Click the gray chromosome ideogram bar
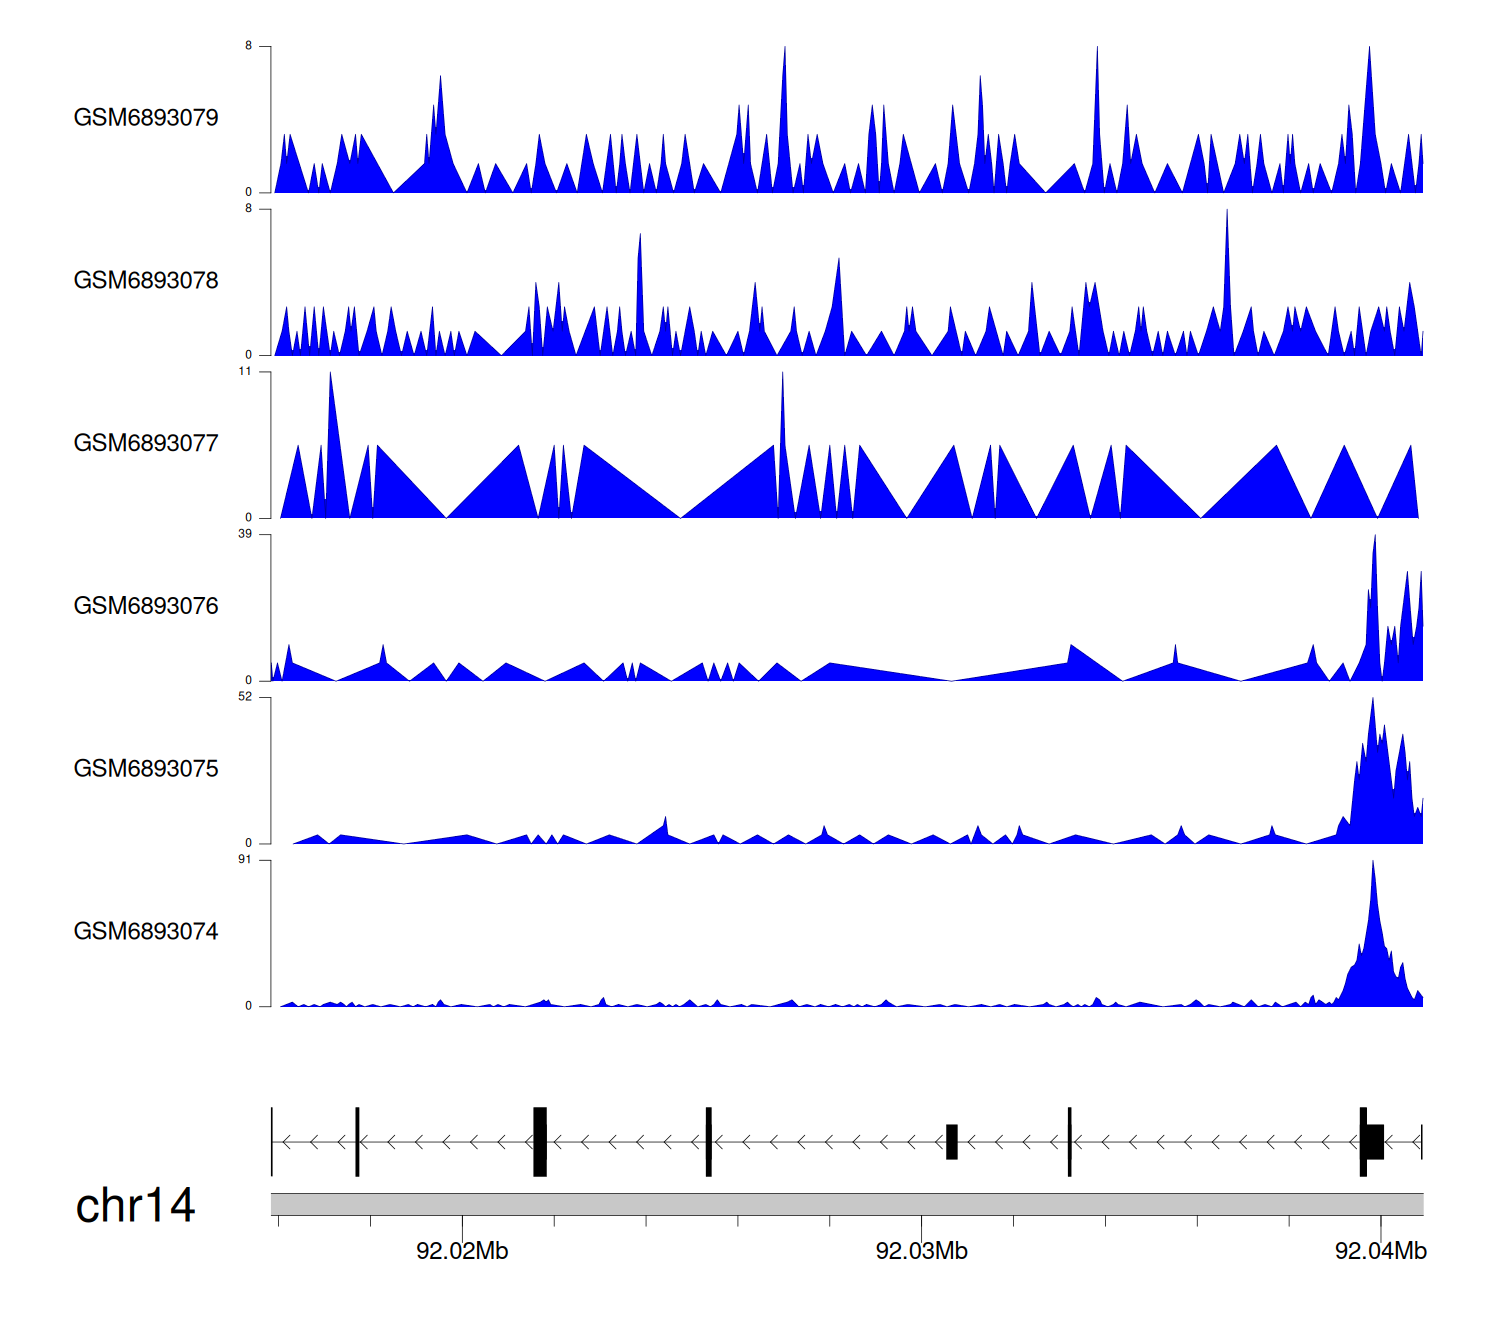 point(846,1204)
